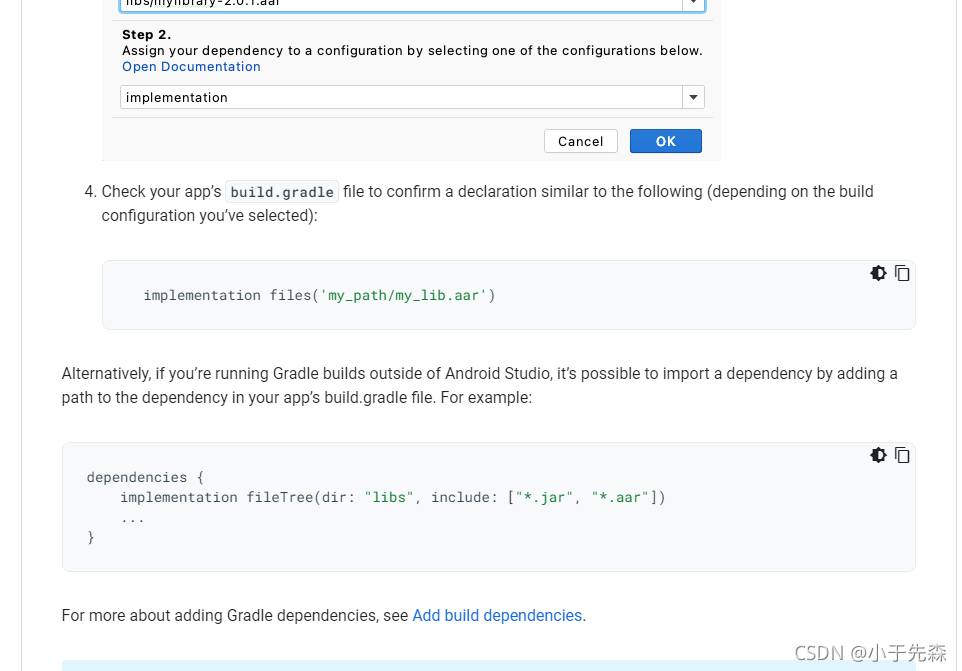Screen dimensions: 962x671
Task: Click the "*.aar" pattern in code
Action: 620,497
